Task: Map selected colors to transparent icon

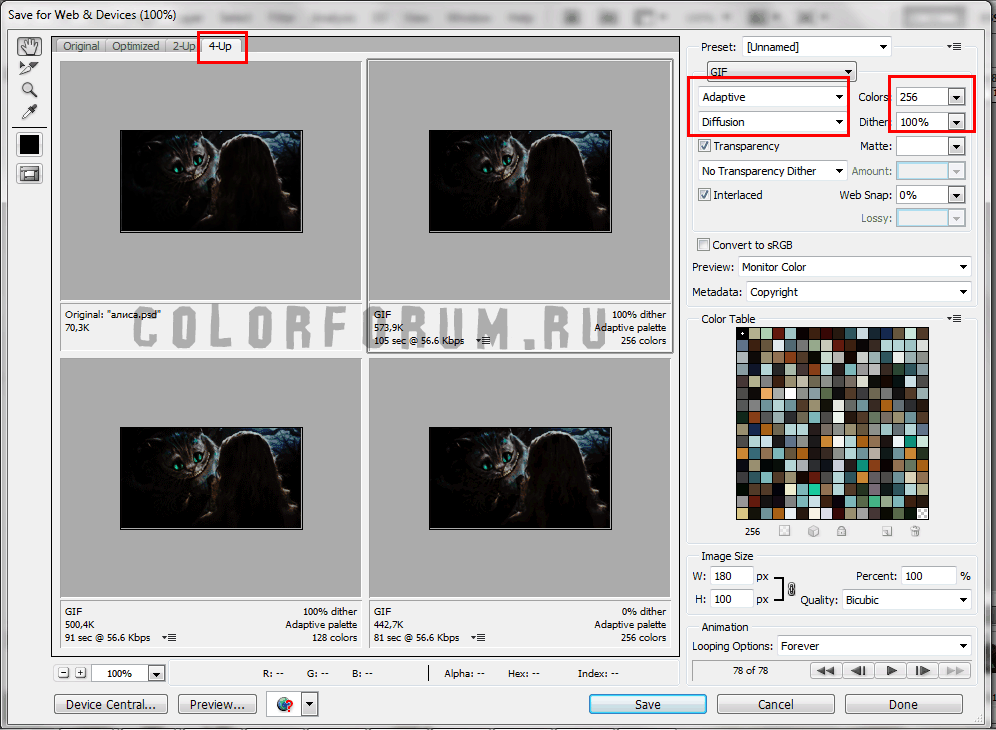Action: pos(785,531)
